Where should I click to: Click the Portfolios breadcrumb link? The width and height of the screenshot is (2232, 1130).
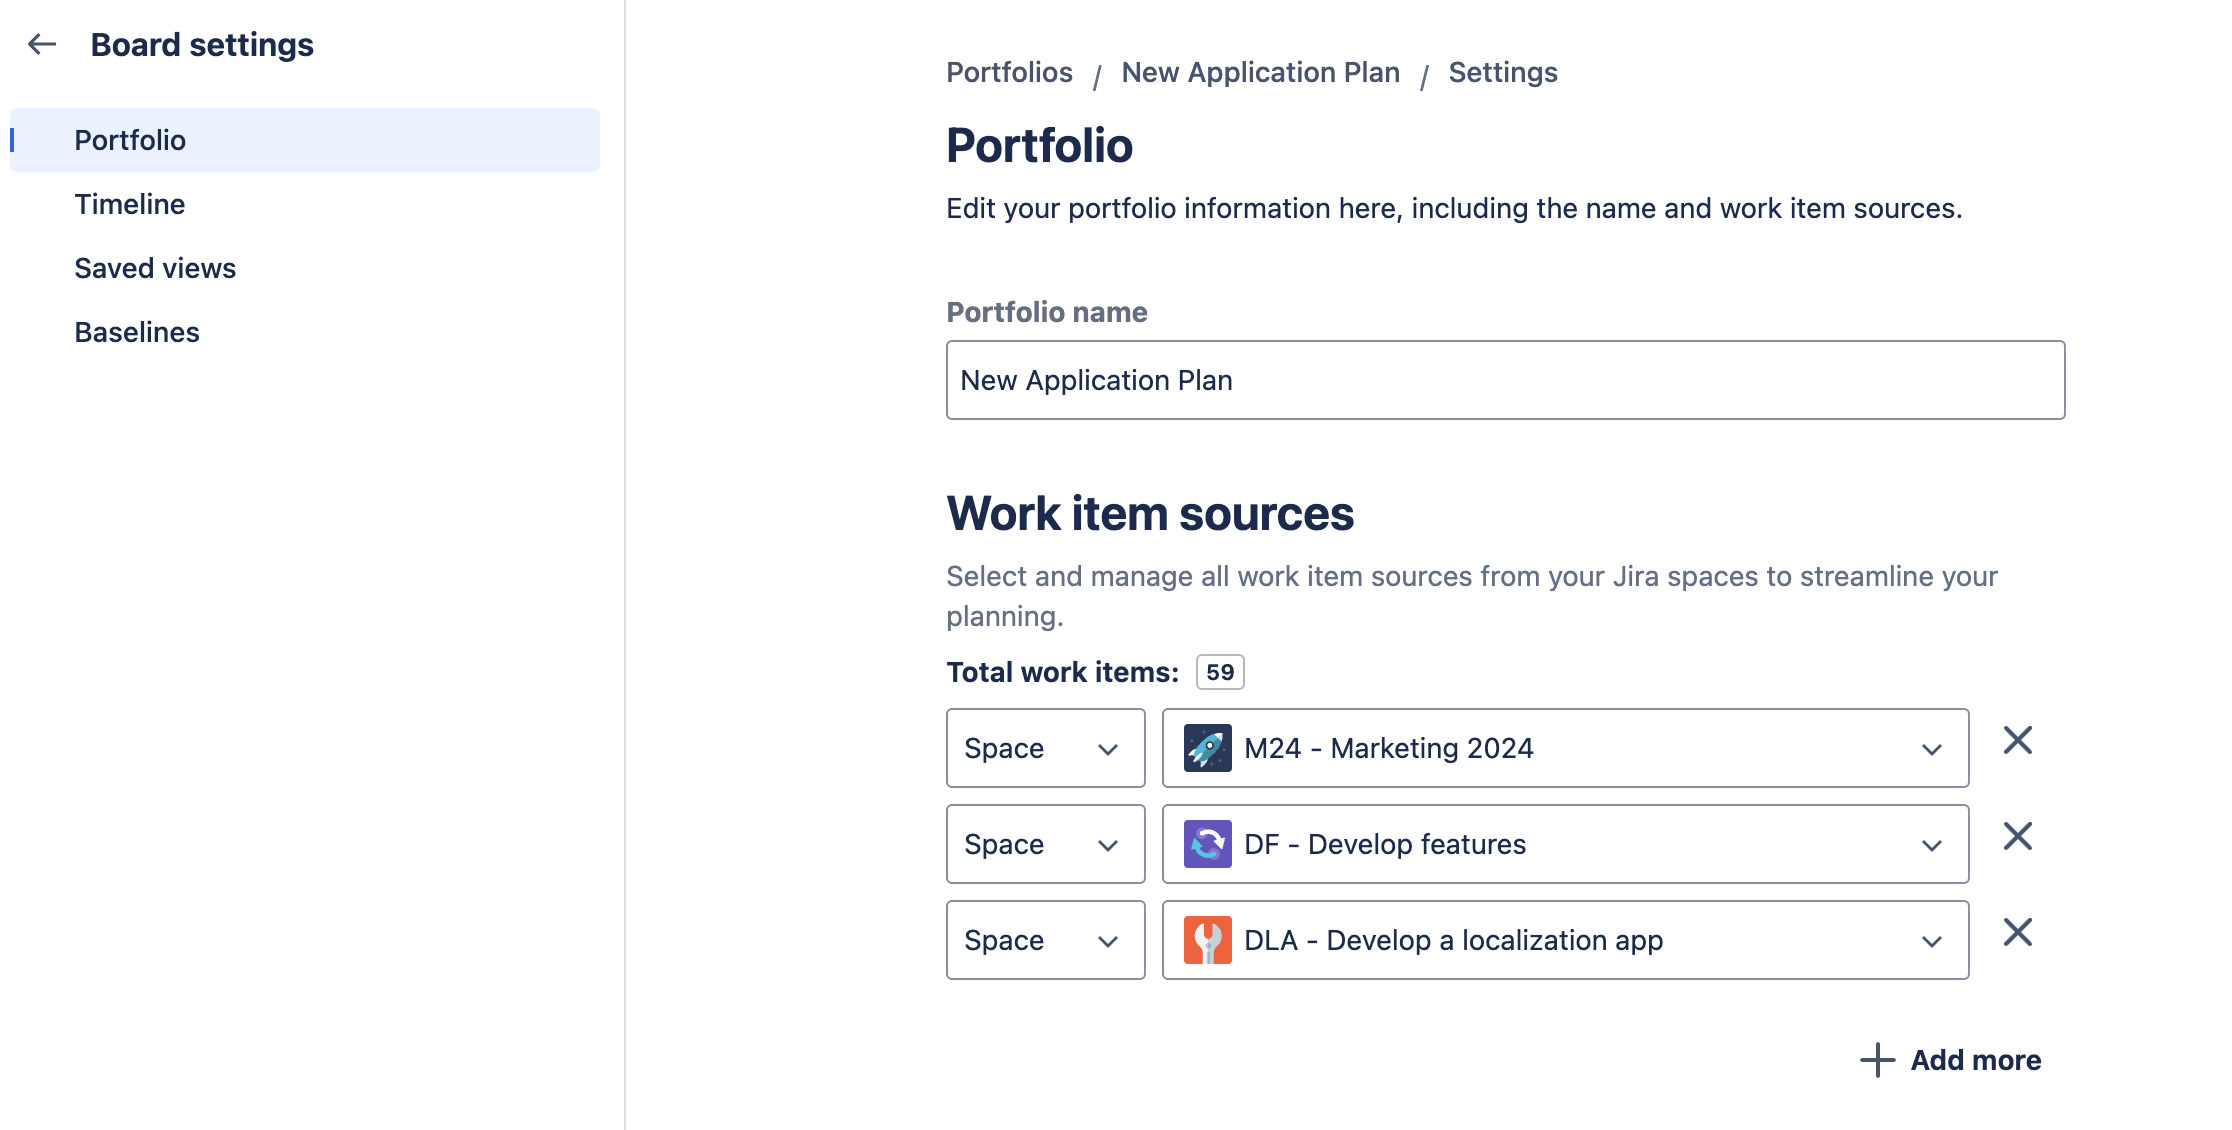[x=1009, y=72]
